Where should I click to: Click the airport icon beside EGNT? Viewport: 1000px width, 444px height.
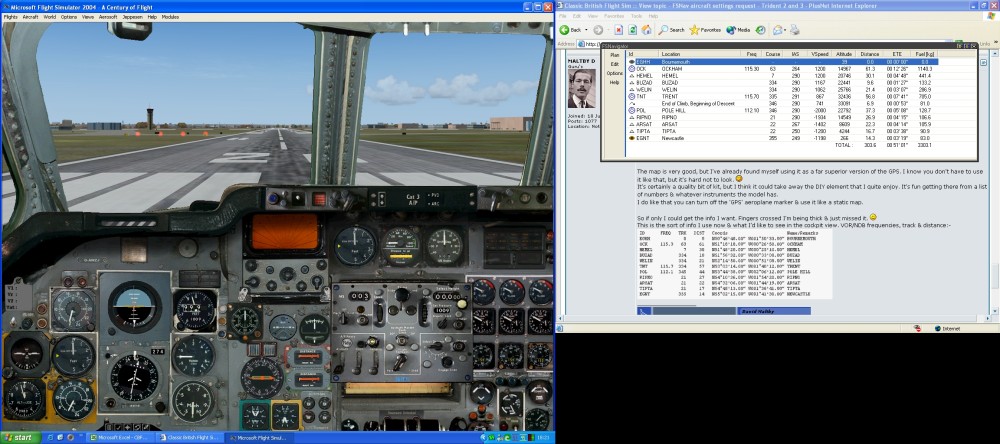pyautogui.click(x=631, y=138)
